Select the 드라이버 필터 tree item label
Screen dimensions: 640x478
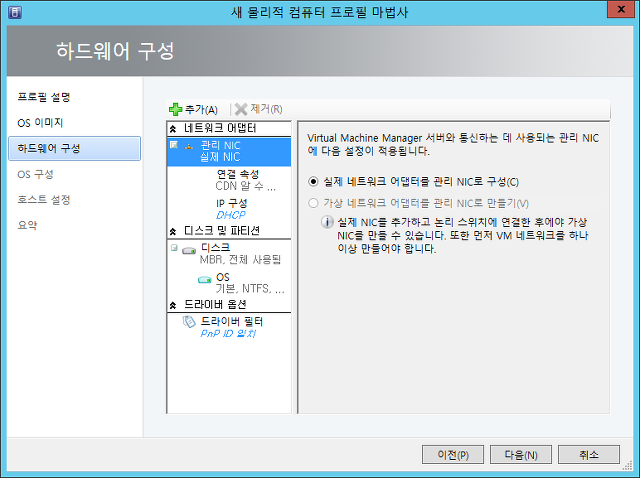click(x=231, y=322)
